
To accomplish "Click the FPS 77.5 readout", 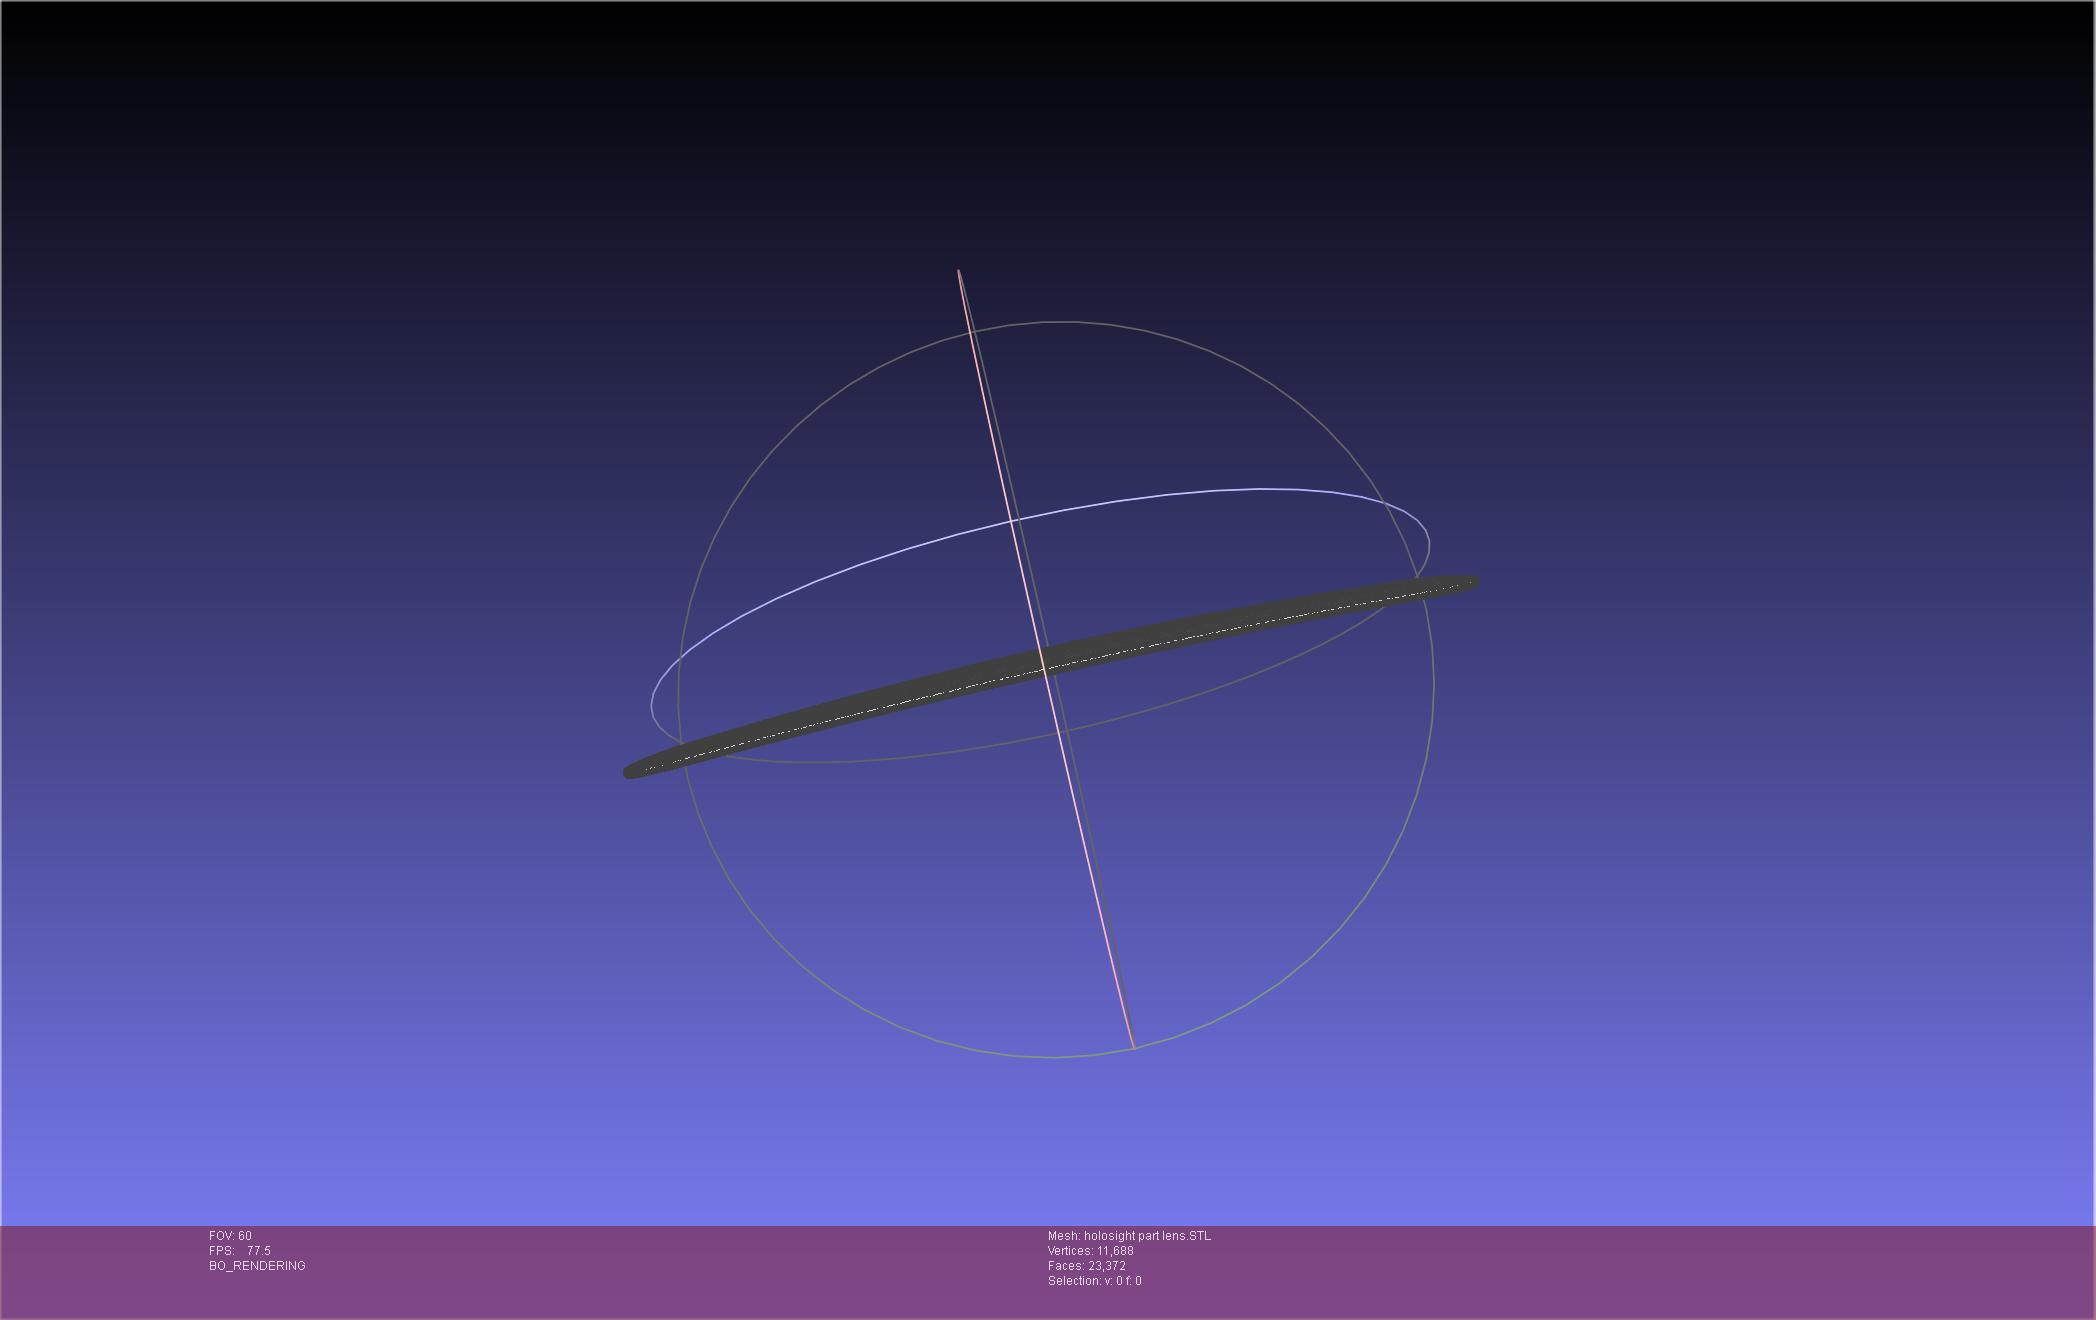I will click(x=240, y=1251).
